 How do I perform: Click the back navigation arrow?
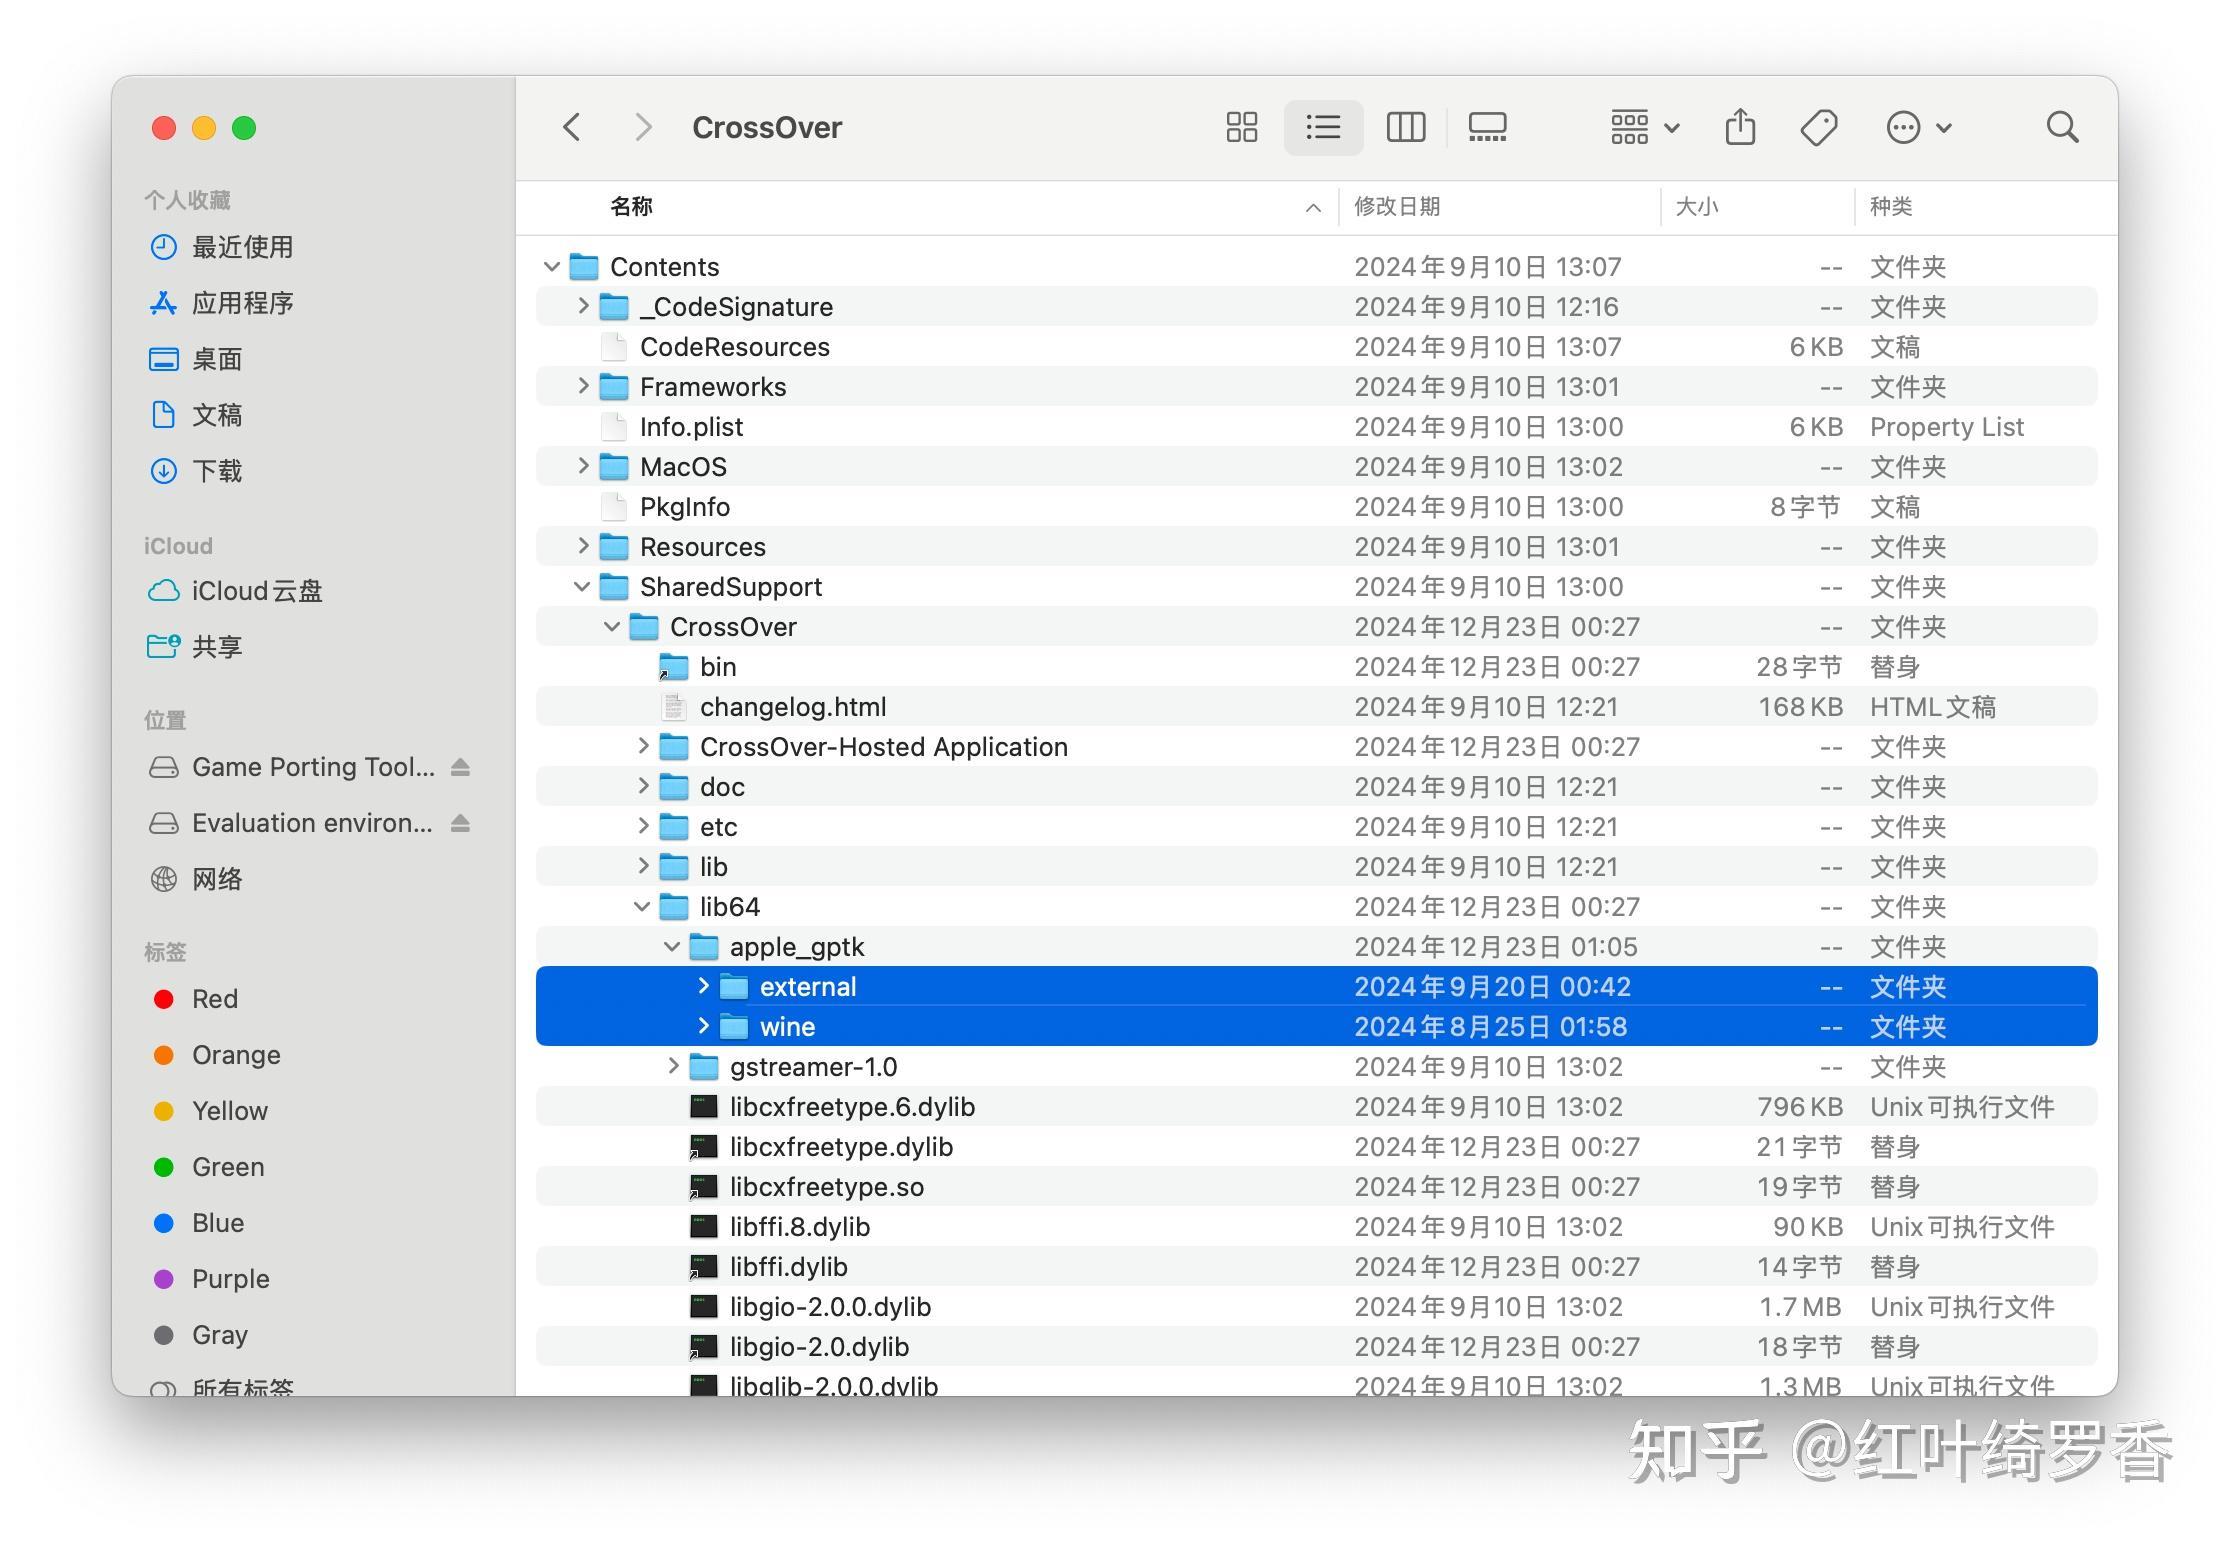point(572,127)
